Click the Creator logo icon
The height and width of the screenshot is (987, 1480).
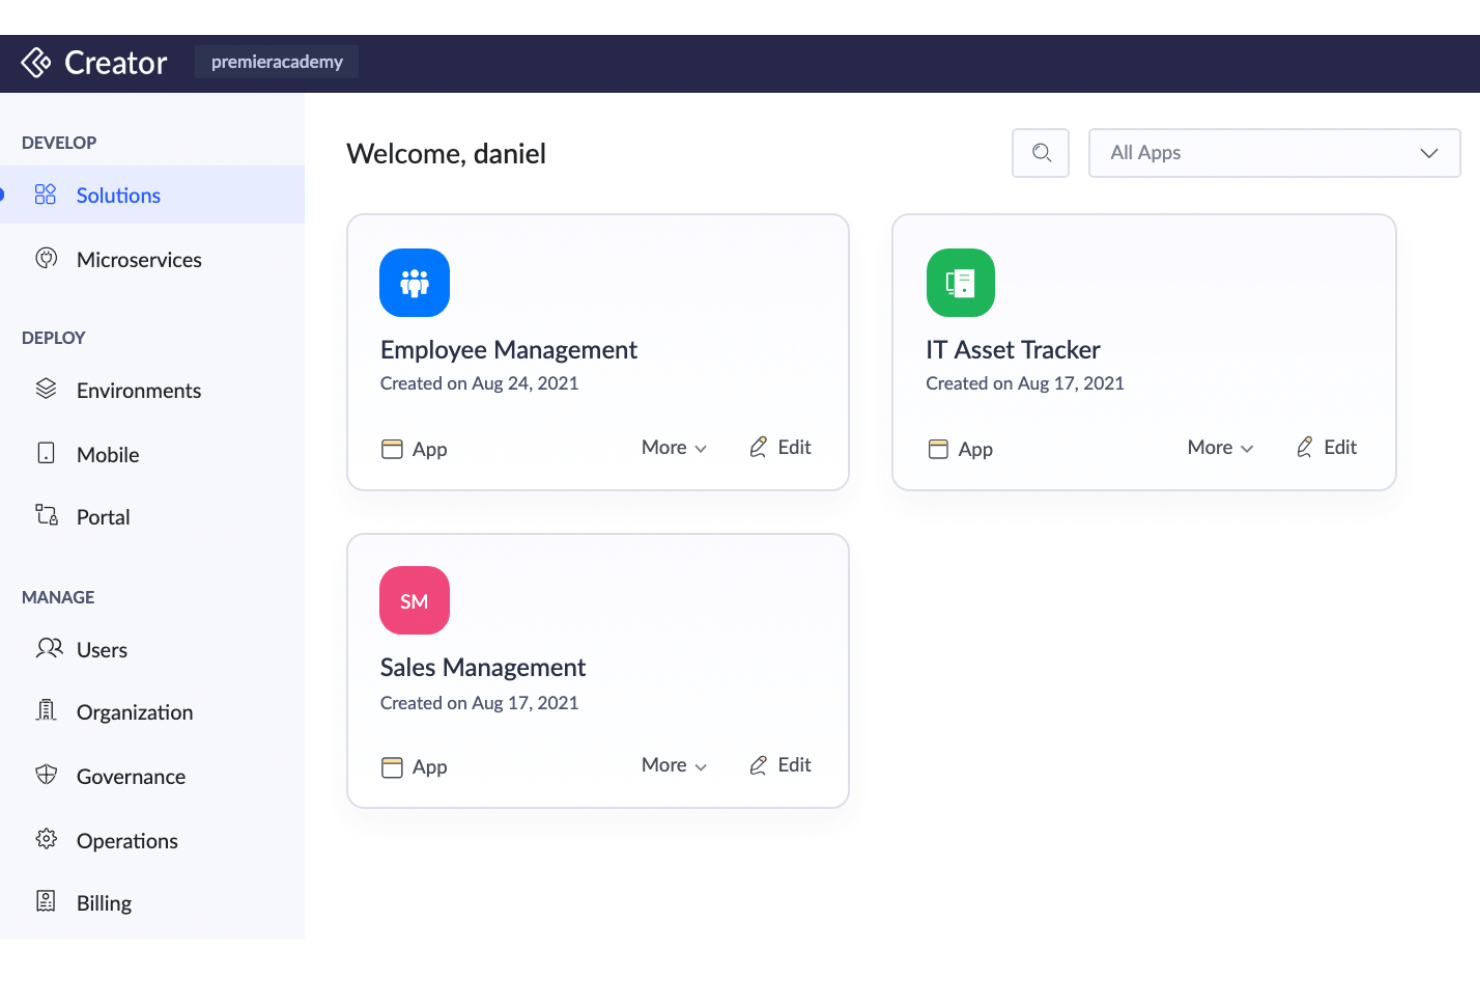pyautogui.click(x=36, y=63)
